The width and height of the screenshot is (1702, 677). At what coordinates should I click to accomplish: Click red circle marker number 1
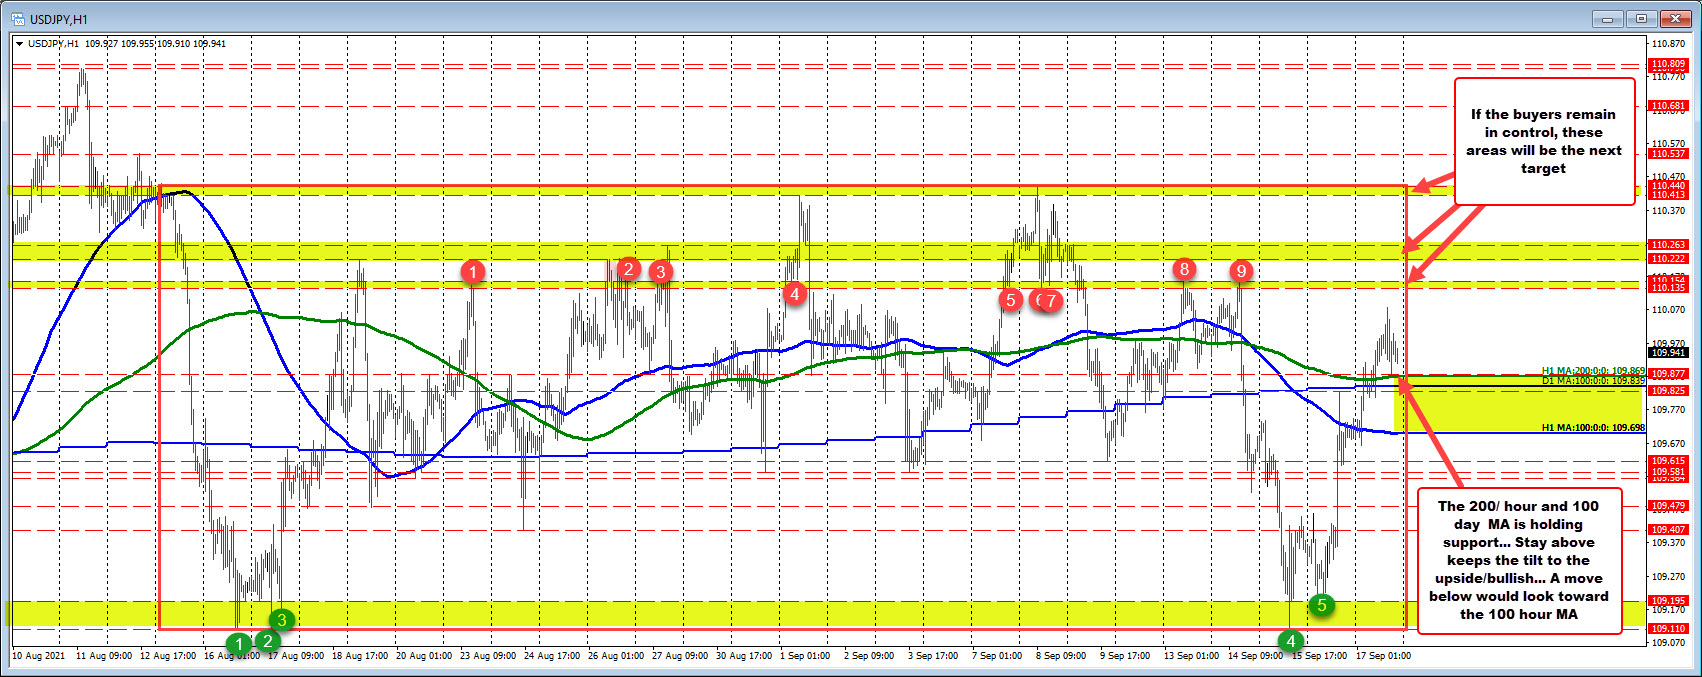tap(473, 271)
